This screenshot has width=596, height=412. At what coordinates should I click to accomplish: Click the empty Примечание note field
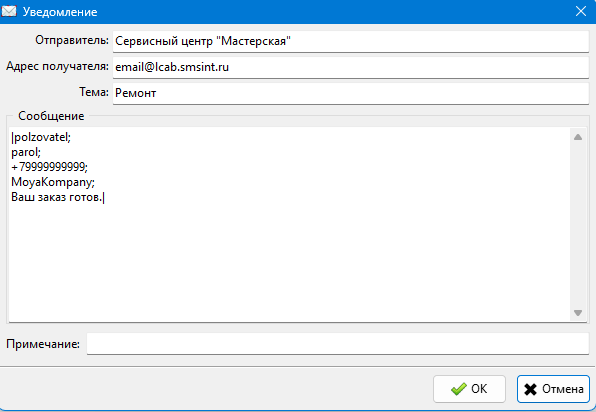[x=338, y=344]
